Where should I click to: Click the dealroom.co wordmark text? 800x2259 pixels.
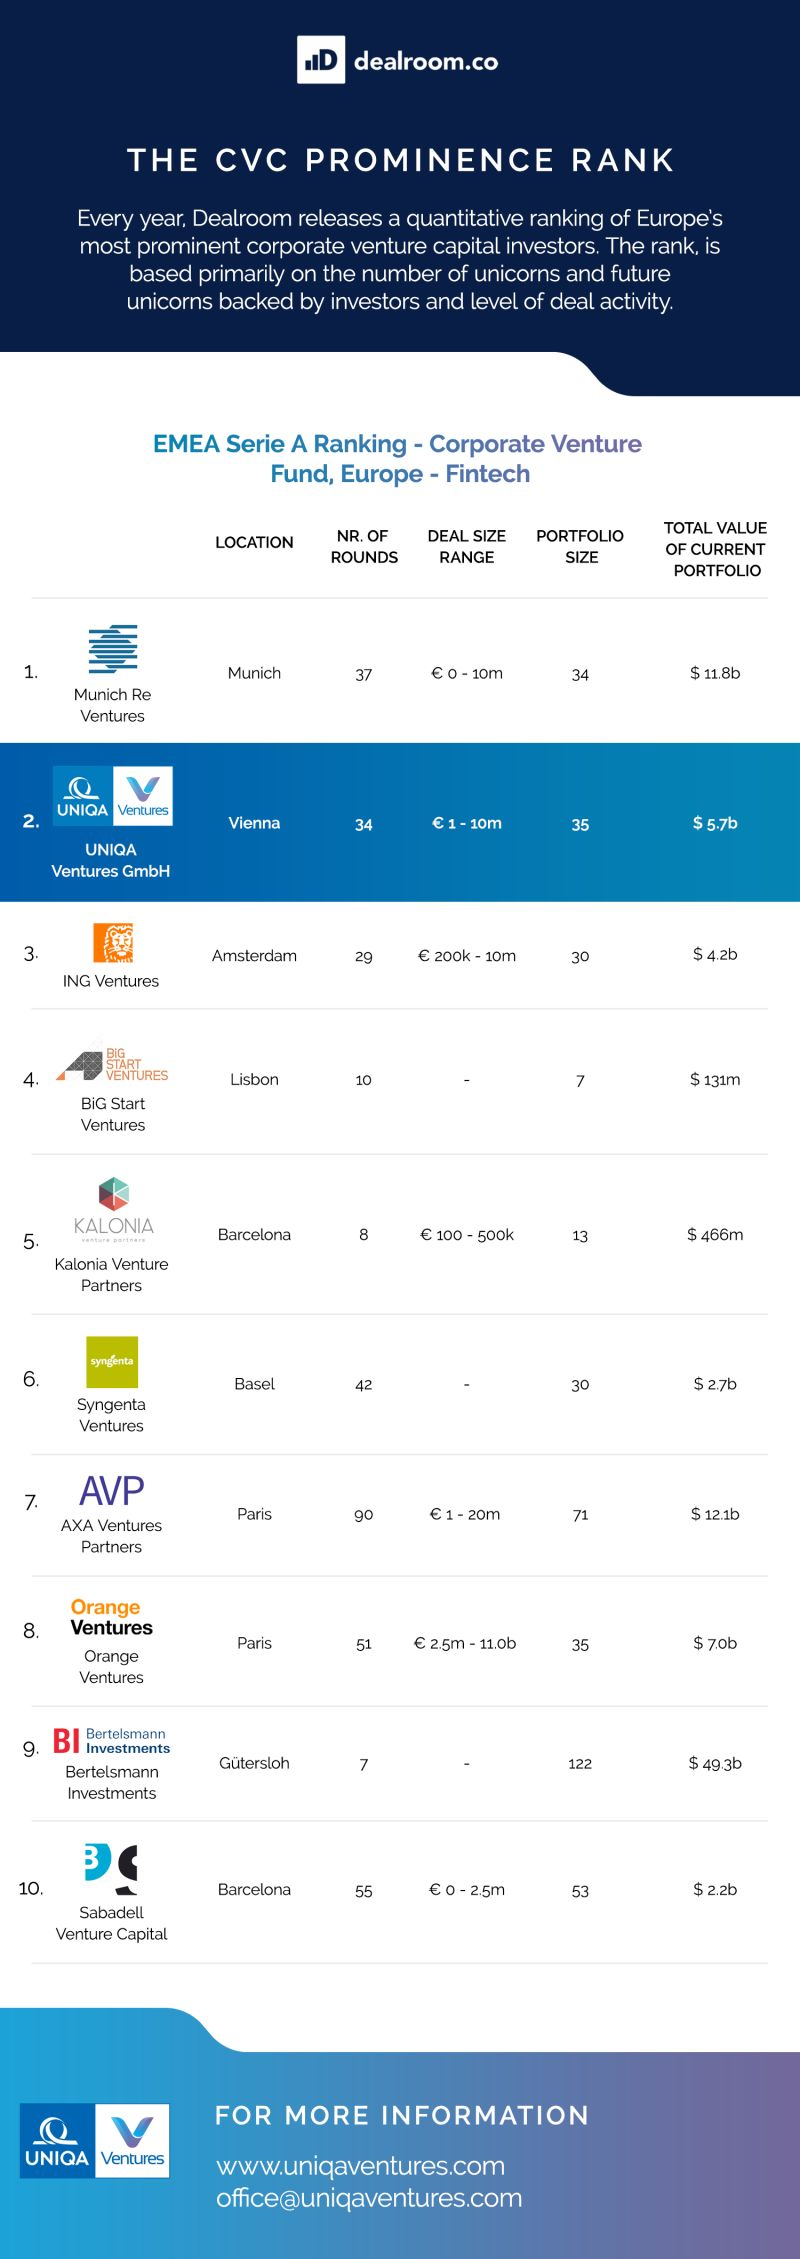[x=426, y=61]
